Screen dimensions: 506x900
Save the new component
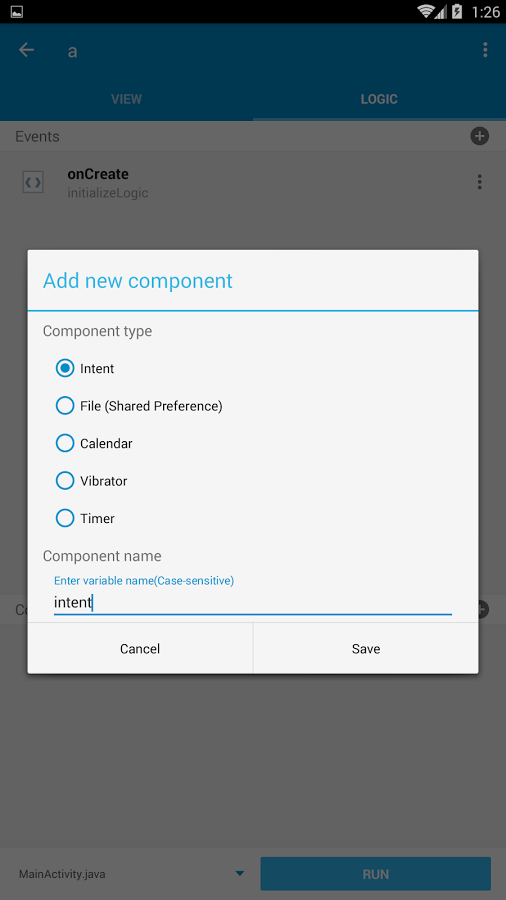click(366, 649)
